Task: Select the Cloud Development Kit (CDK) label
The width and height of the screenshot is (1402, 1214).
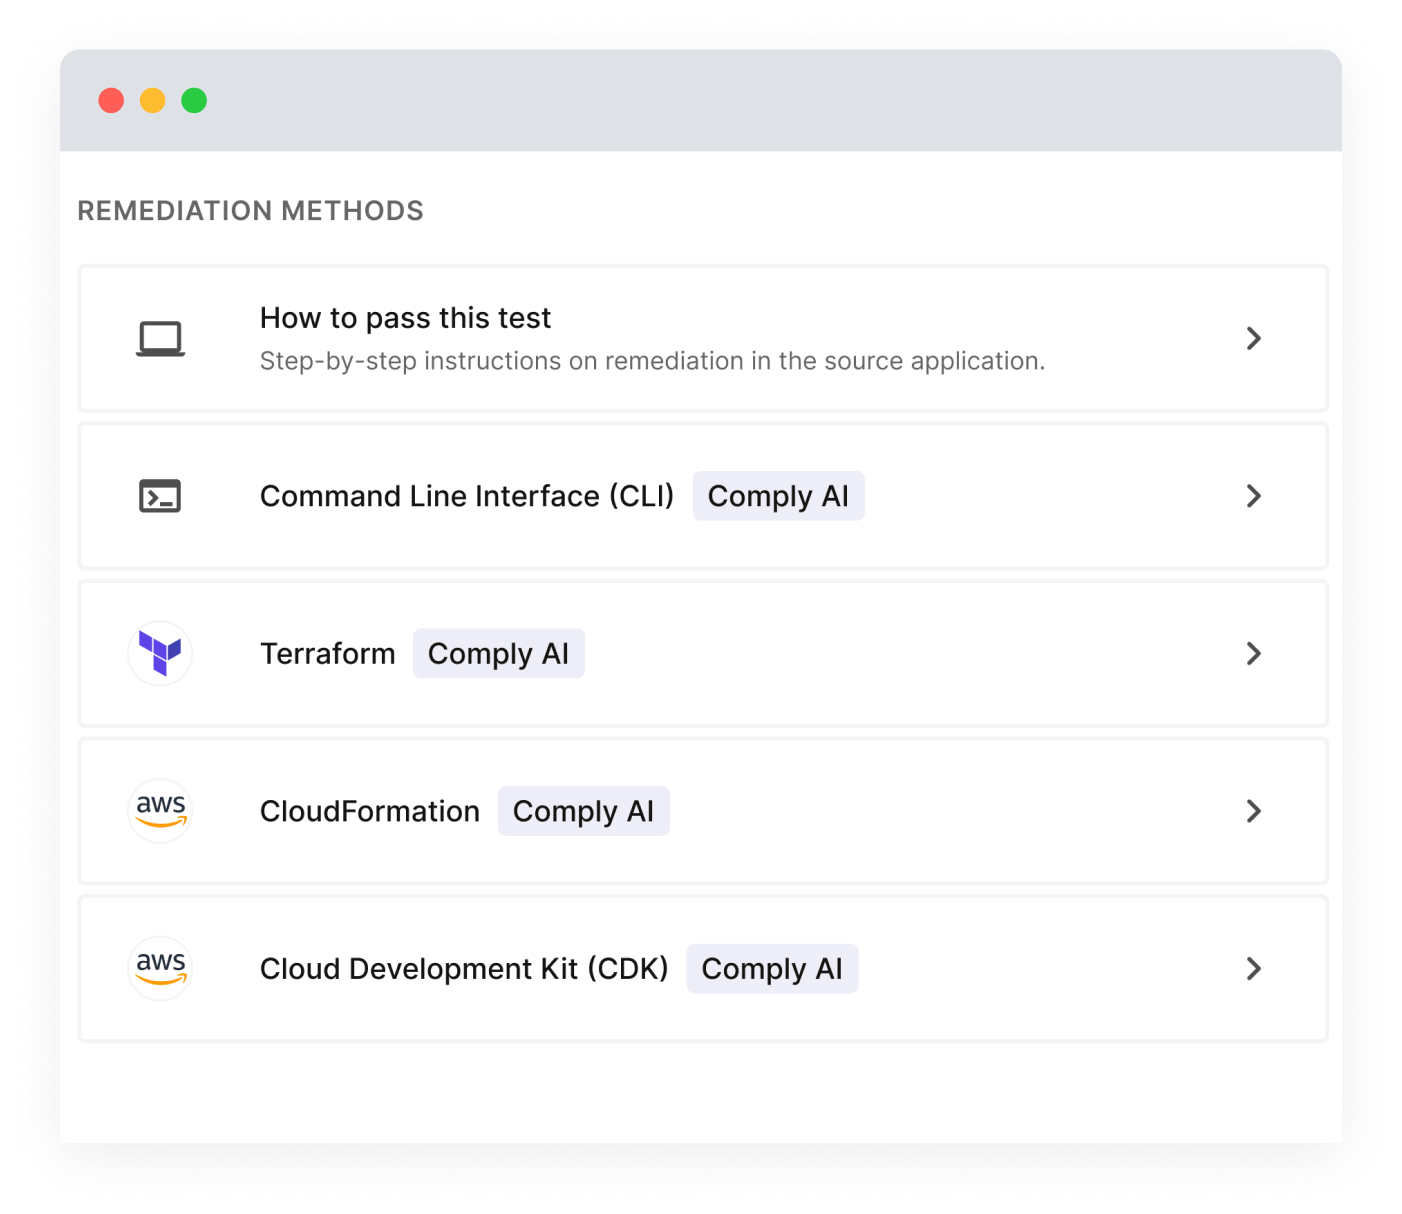Action: tap(464, 968)
